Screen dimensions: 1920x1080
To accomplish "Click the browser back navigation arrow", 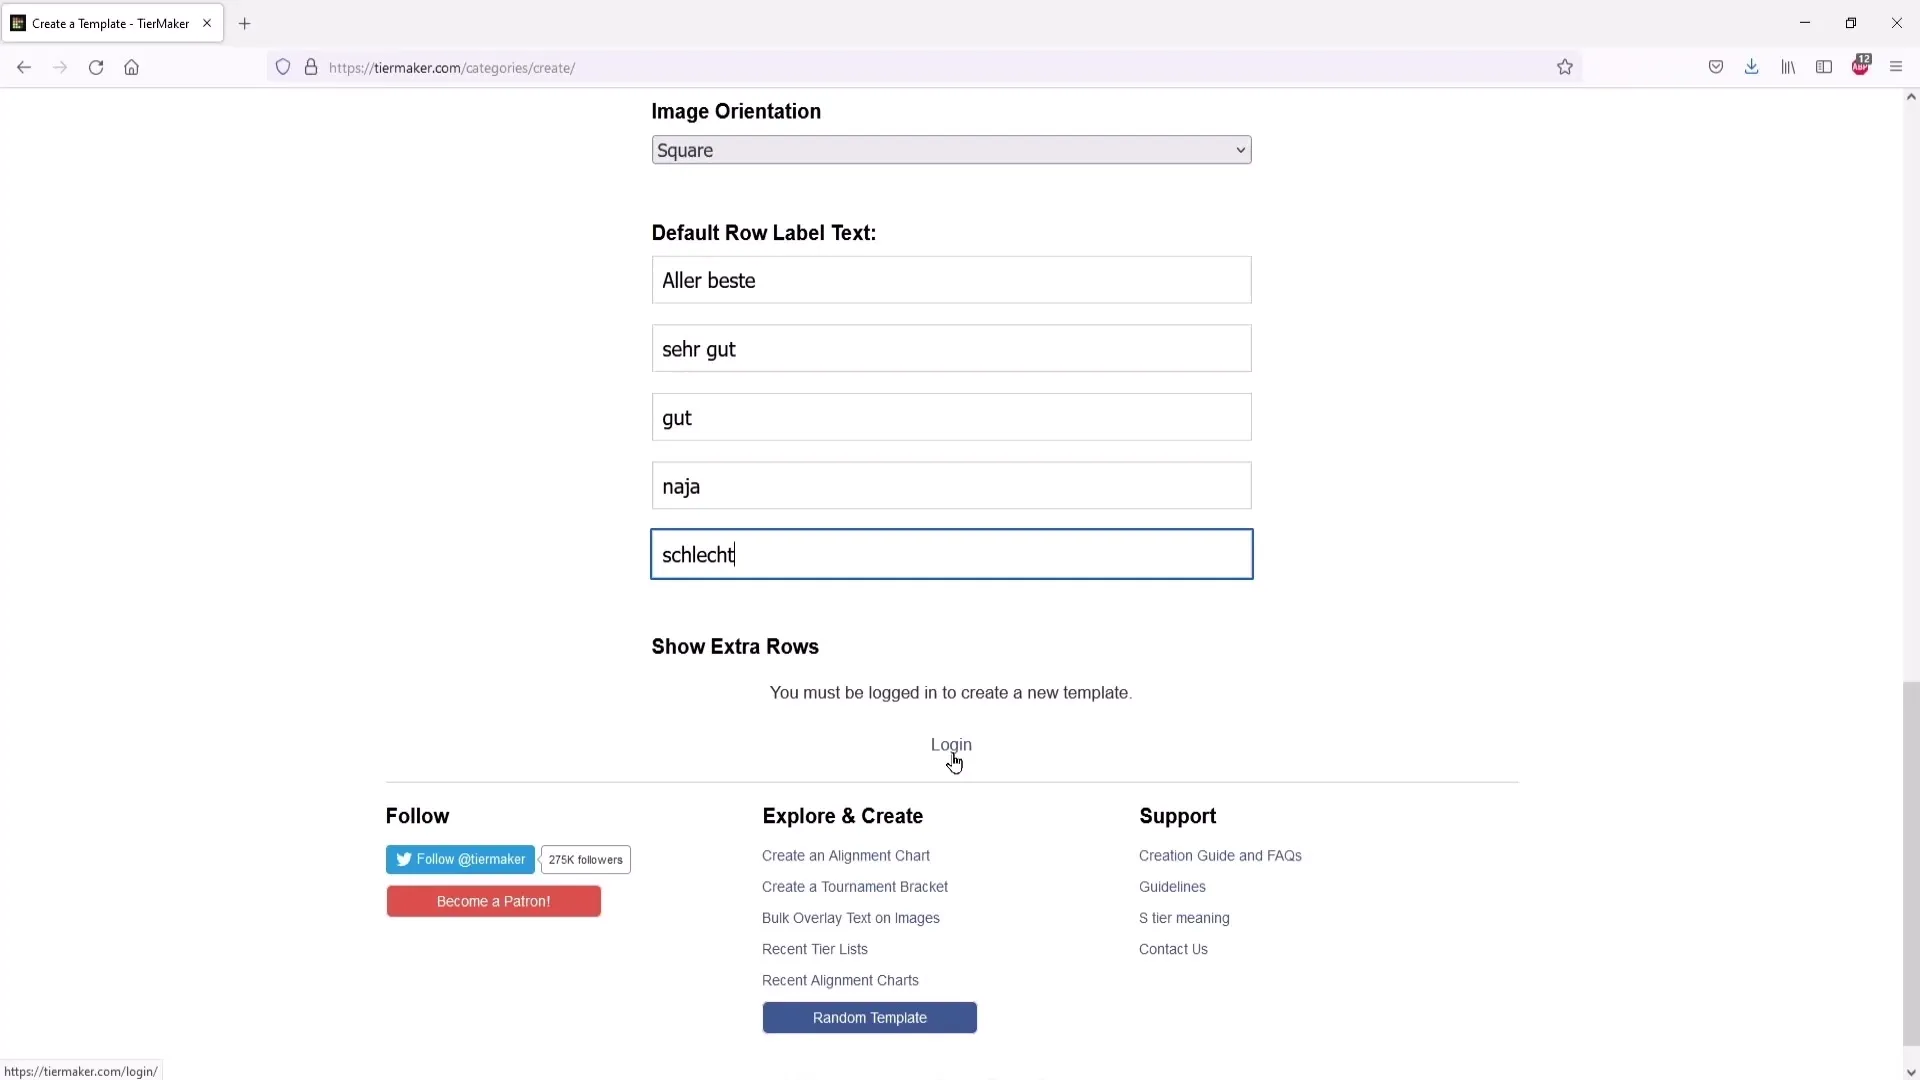I will [x=24, y=67].
